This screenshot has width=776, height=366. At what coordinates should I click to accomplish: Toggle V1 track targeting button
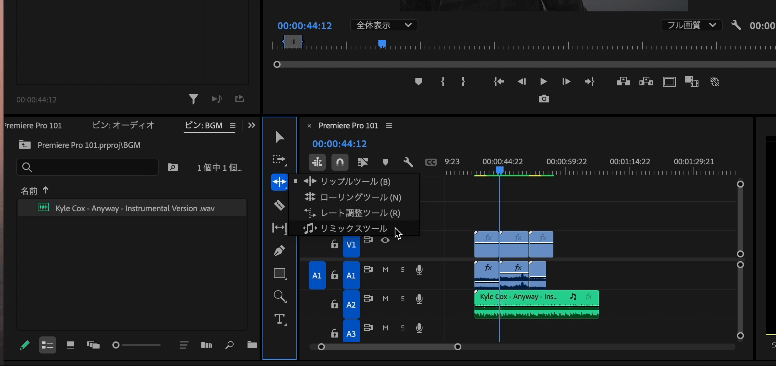click(x=351, y=244)
